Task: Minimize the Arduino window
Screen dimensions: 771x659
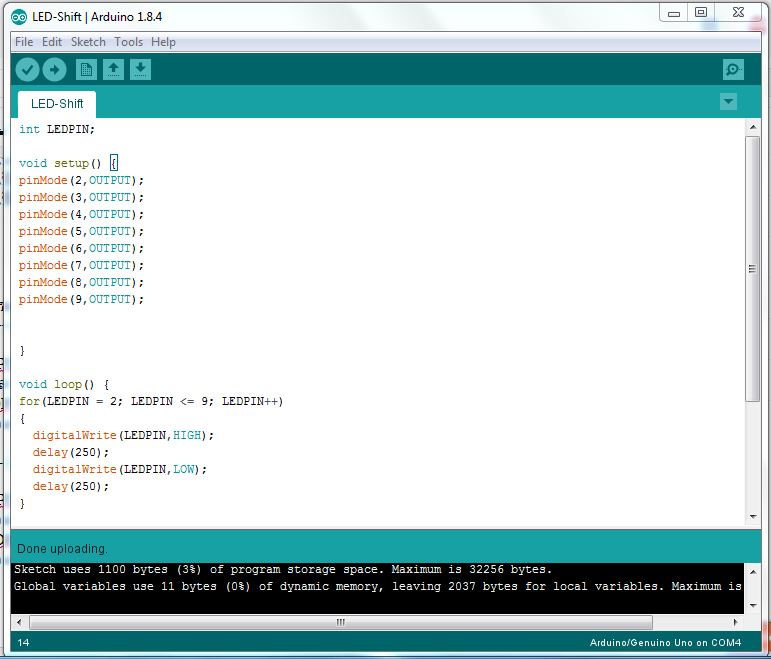Action: (x=674, y=13)
